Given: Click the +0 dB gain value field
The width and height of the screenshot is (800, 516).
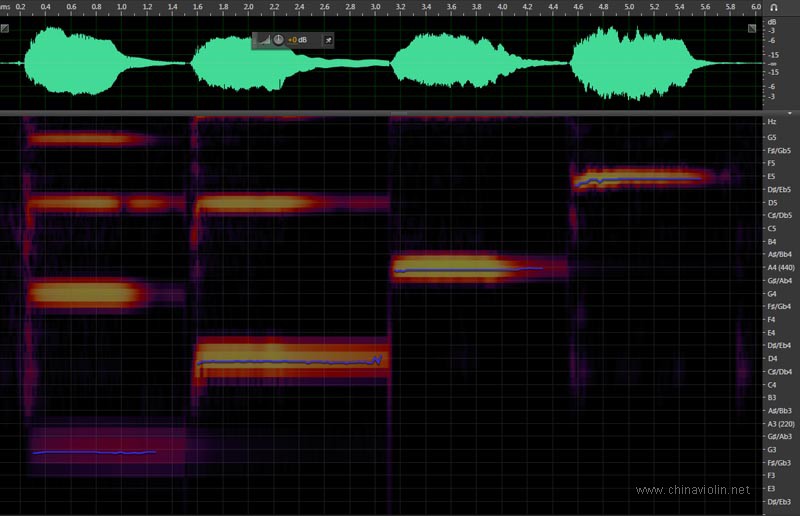Looking at the screenshot, I should click(x=298, y=41).
